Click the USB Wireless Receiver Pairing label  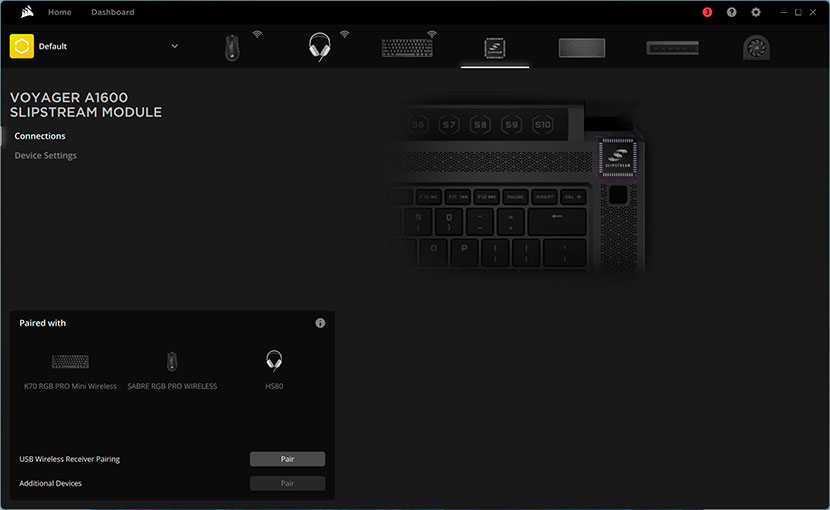[x=69, y=459]
